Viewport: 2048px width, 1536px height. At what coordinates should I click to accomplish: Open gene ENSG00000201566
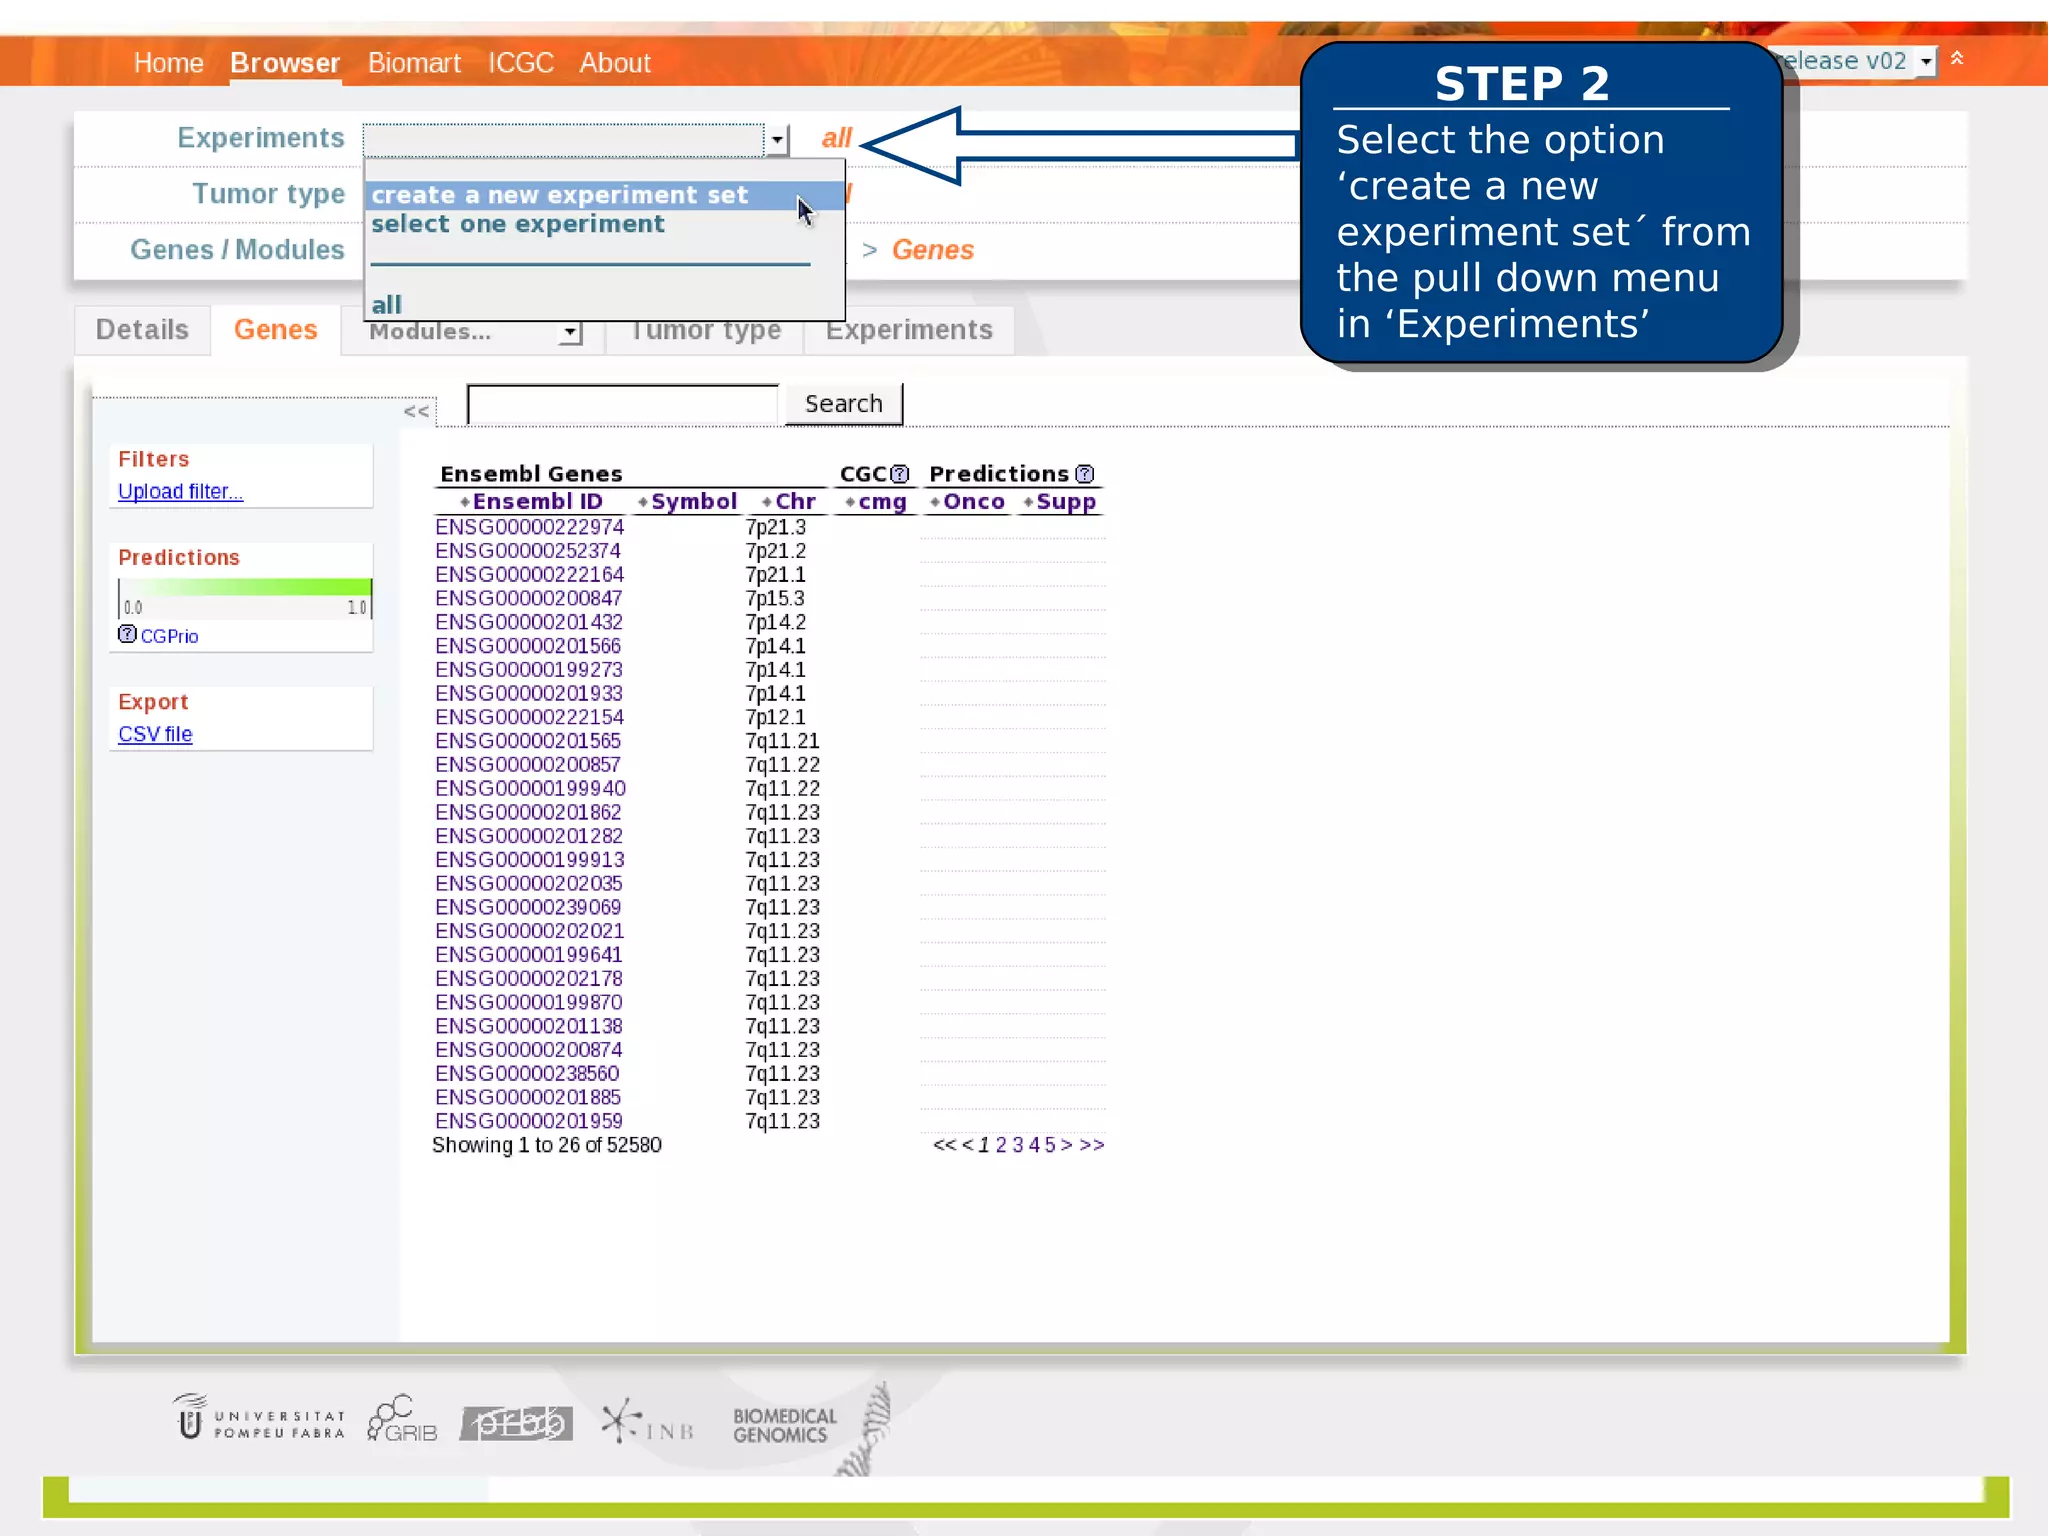[x=528, y=646]
